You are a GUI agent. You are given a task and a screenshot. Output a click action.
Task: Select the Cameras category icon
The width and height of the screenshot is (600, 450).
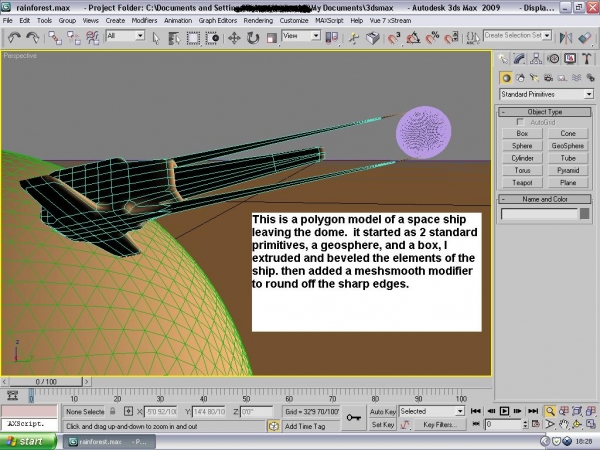(x=548, y=78)
